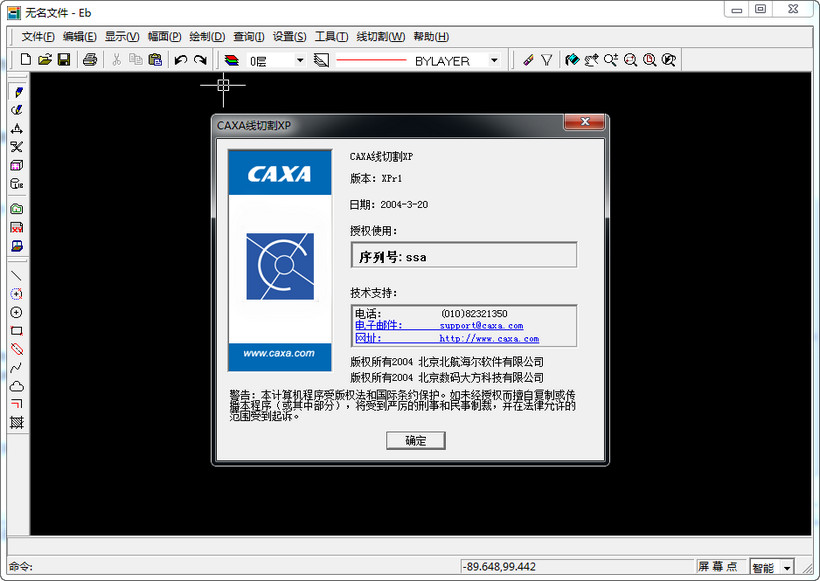Save the drawing with the floppy icon
Viewport: 820px width, 581px height.
tap(64, 60)
